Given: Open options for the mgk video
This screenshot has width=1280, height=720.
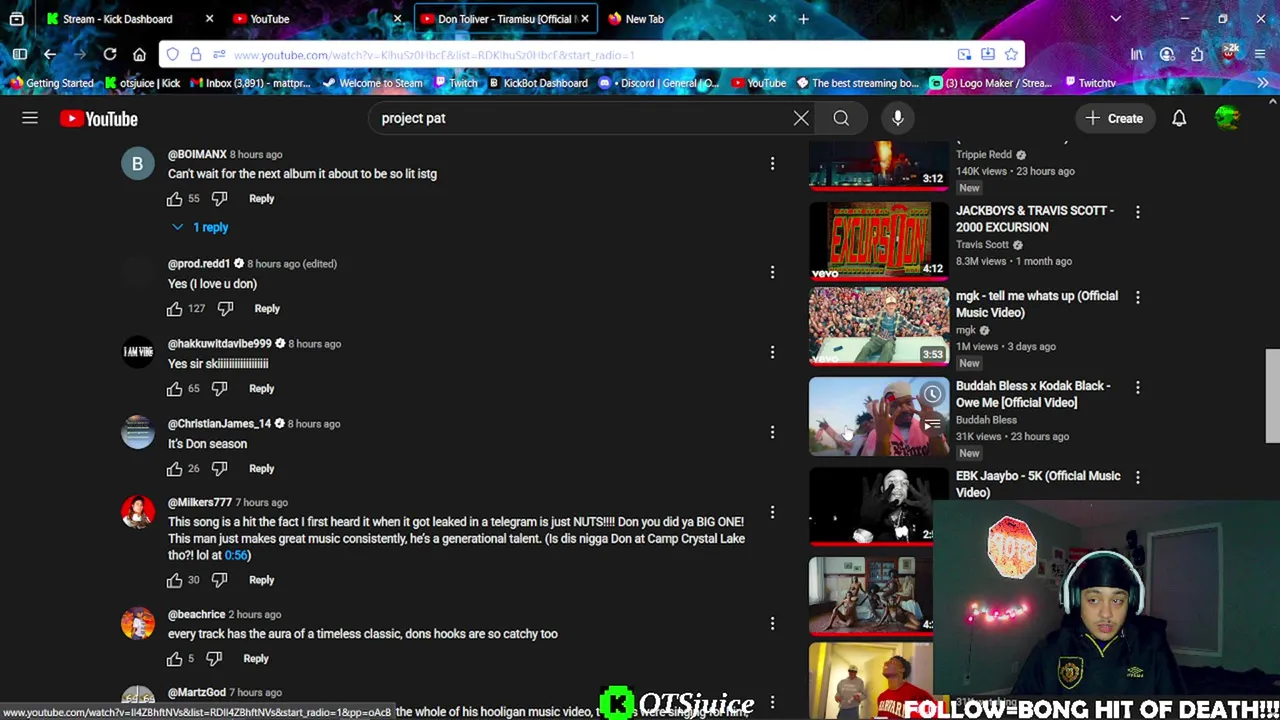Looking at the screenshot, I should [1137, 297].
